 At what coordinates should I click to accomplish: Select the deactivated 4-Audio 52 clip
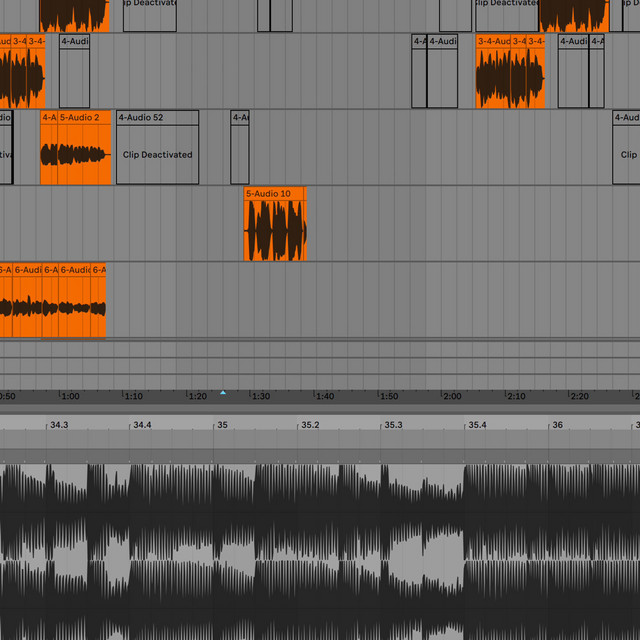pos(158,147)
